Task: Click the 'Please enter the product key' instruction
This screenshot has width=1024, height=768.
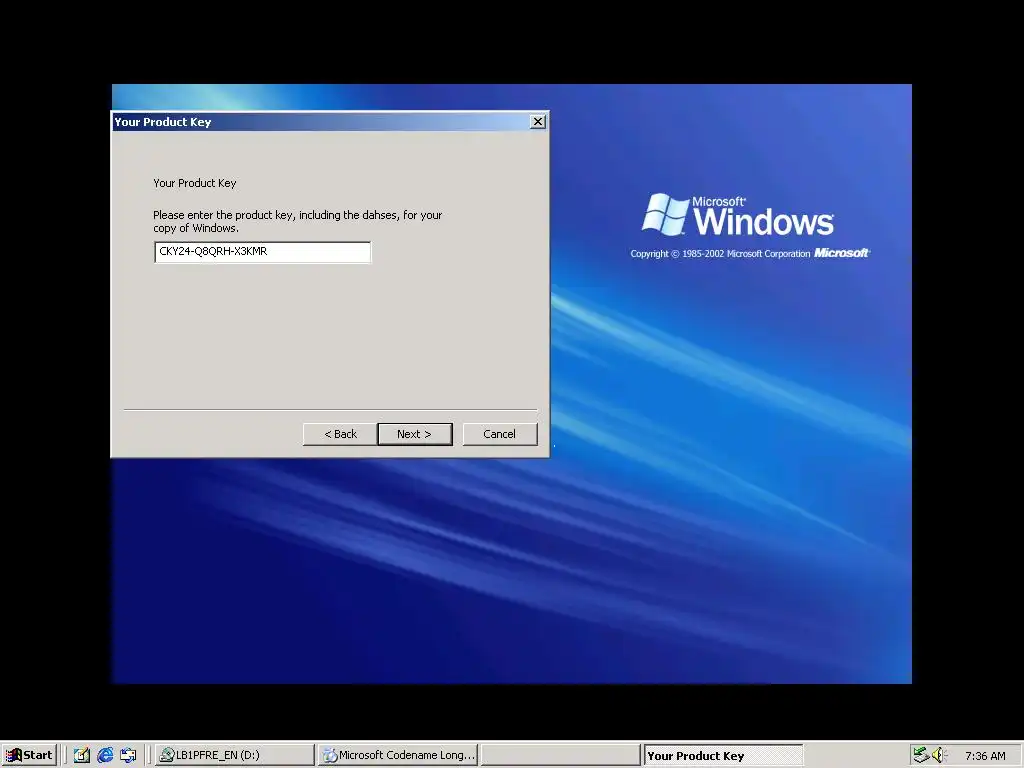Action: 298,221
